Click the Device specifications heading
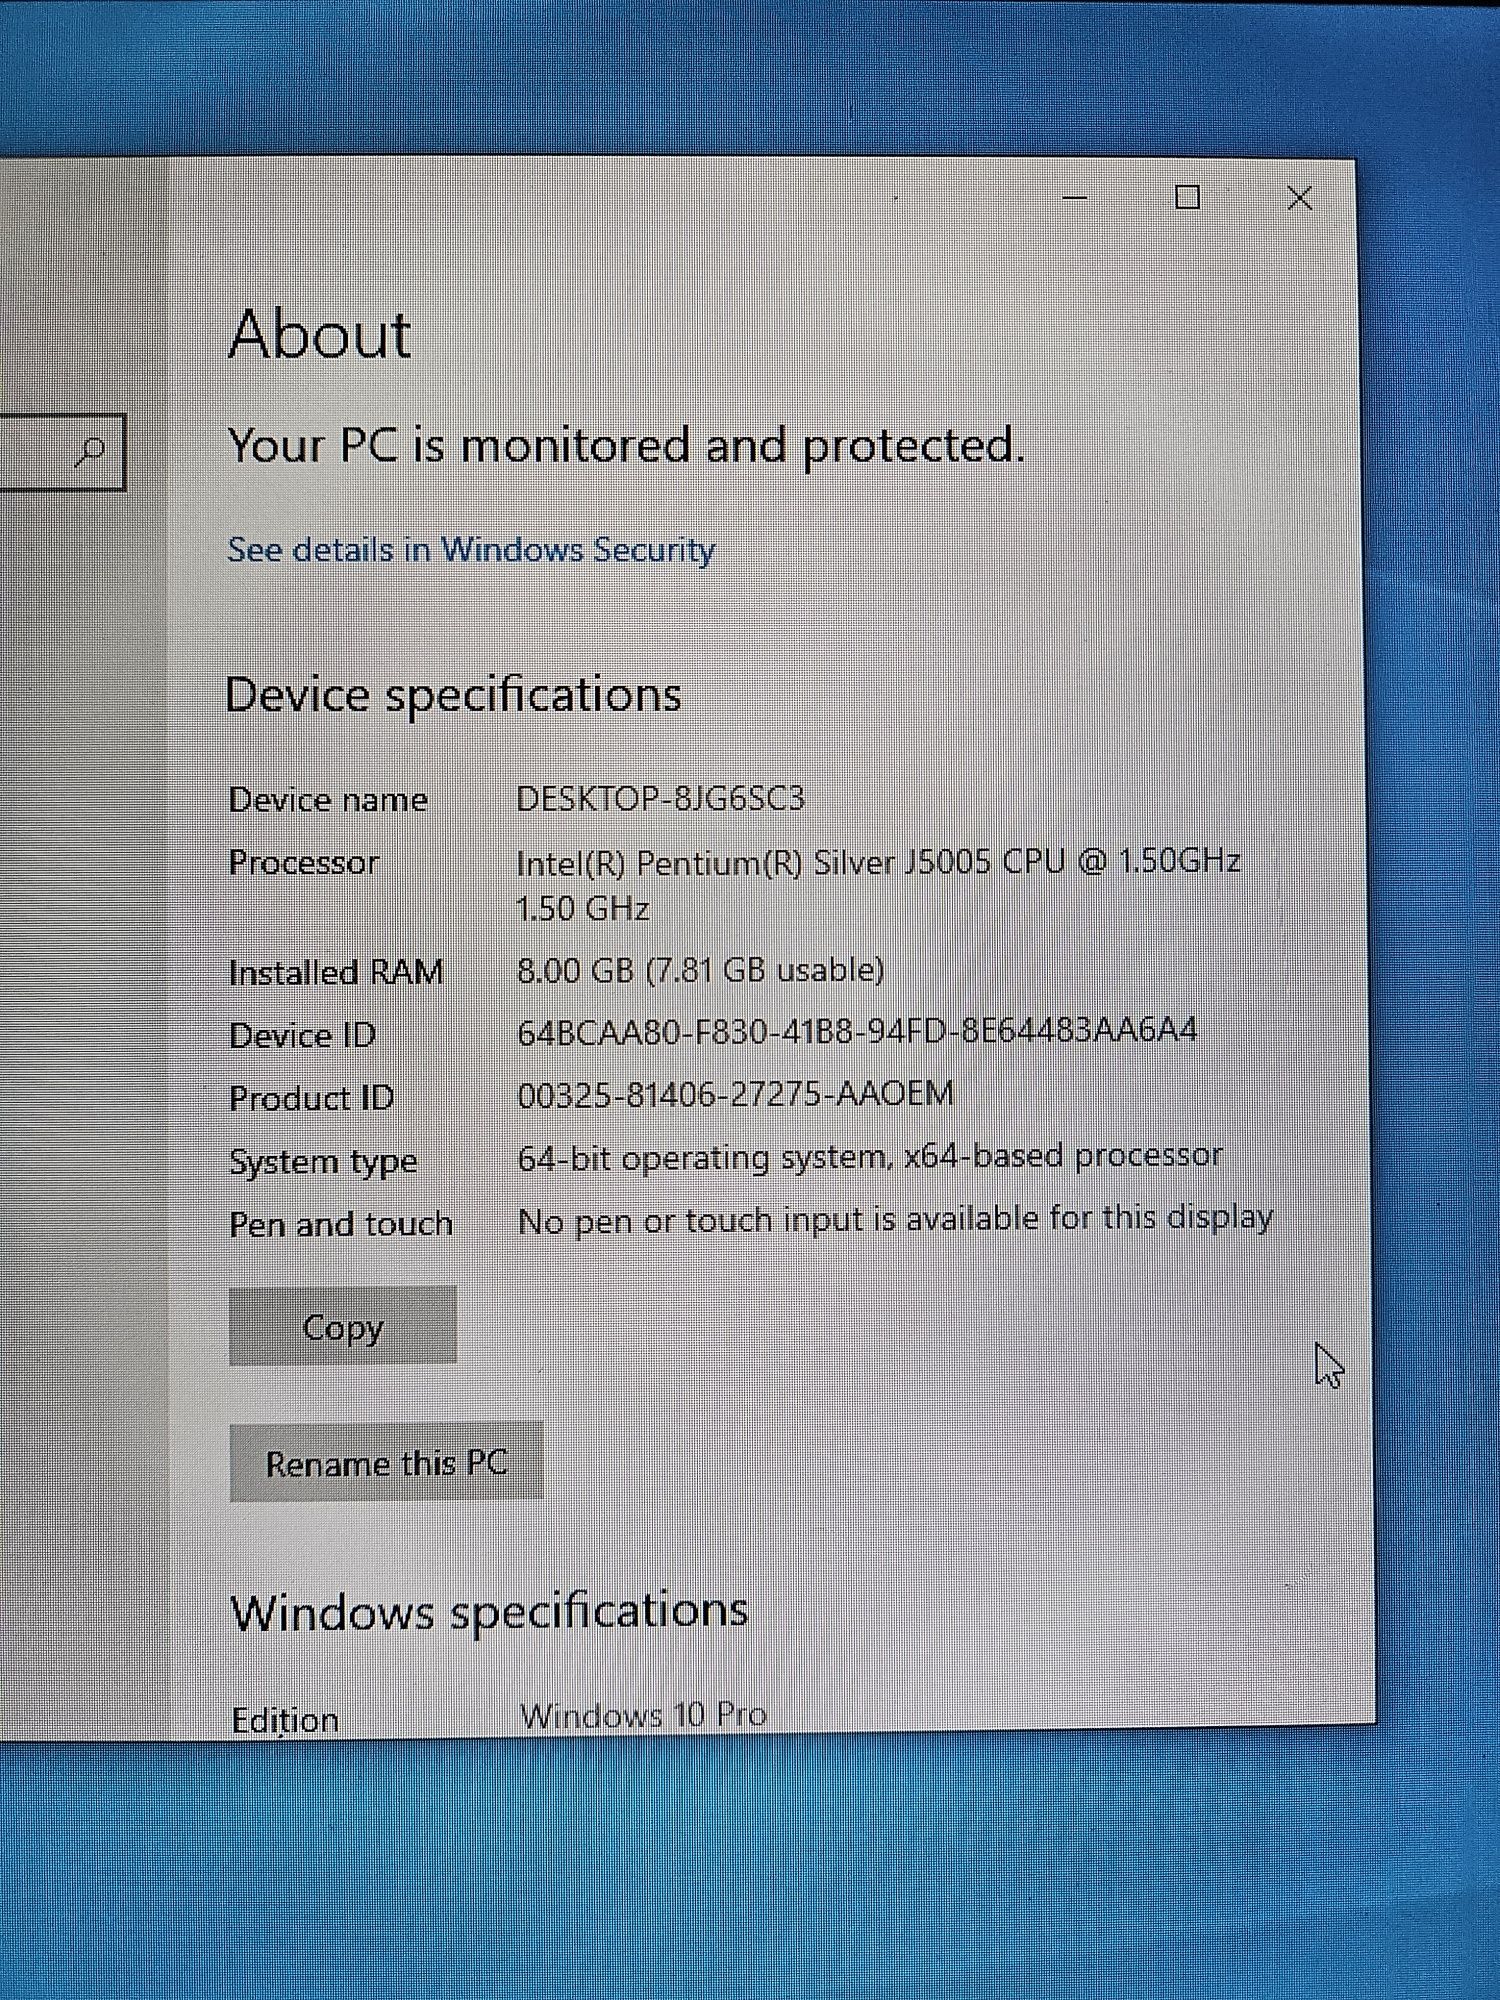1500x2000 pixels. (x=453, y=695)
